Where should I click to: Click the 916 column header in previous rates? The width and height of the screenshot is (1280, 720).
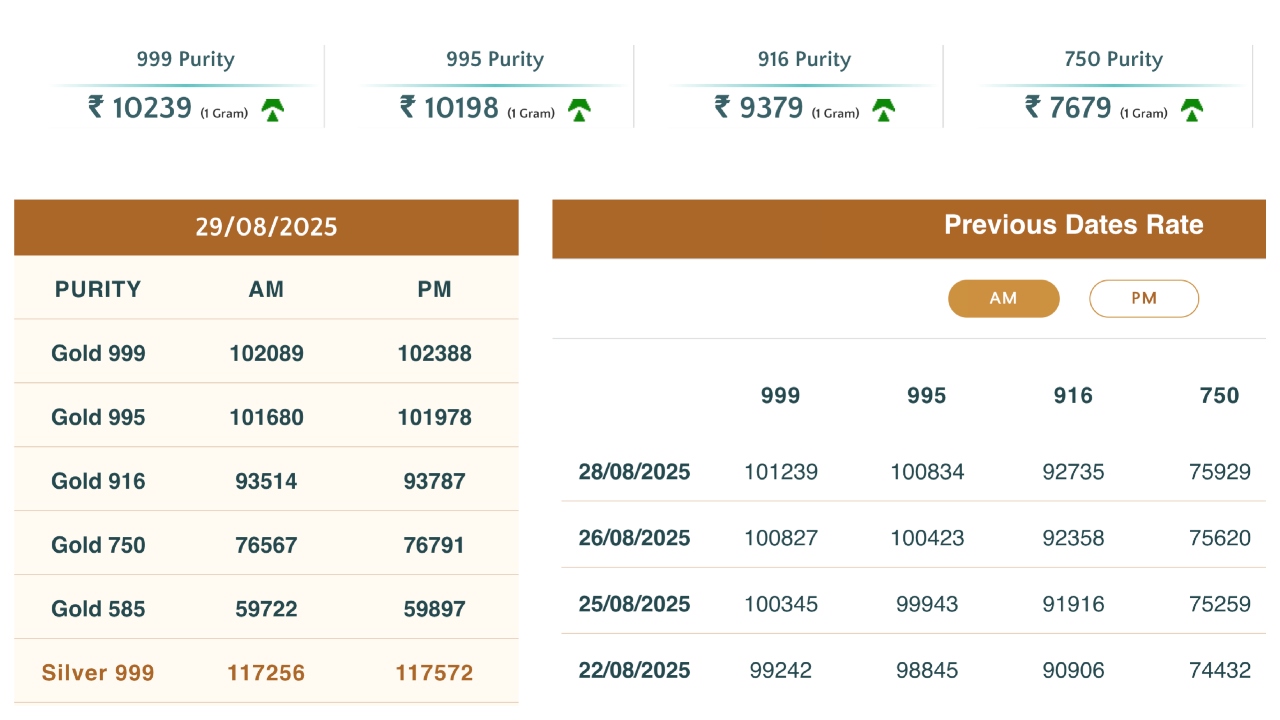[1073, 396]
